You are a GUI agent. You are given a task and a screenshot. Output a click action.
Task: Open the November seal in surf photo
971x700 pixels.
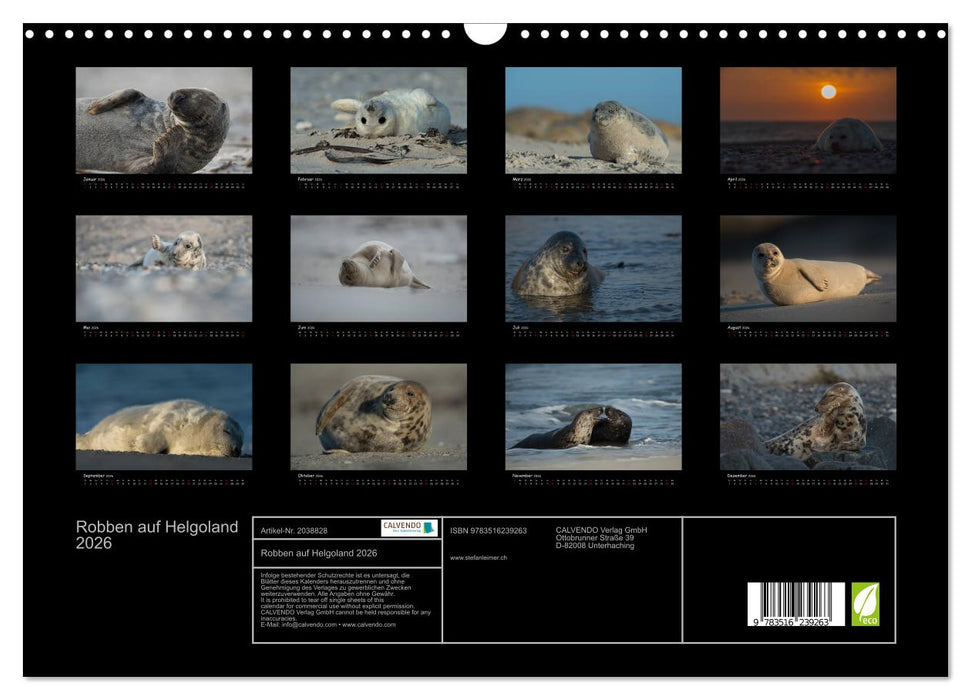point(593,416)
